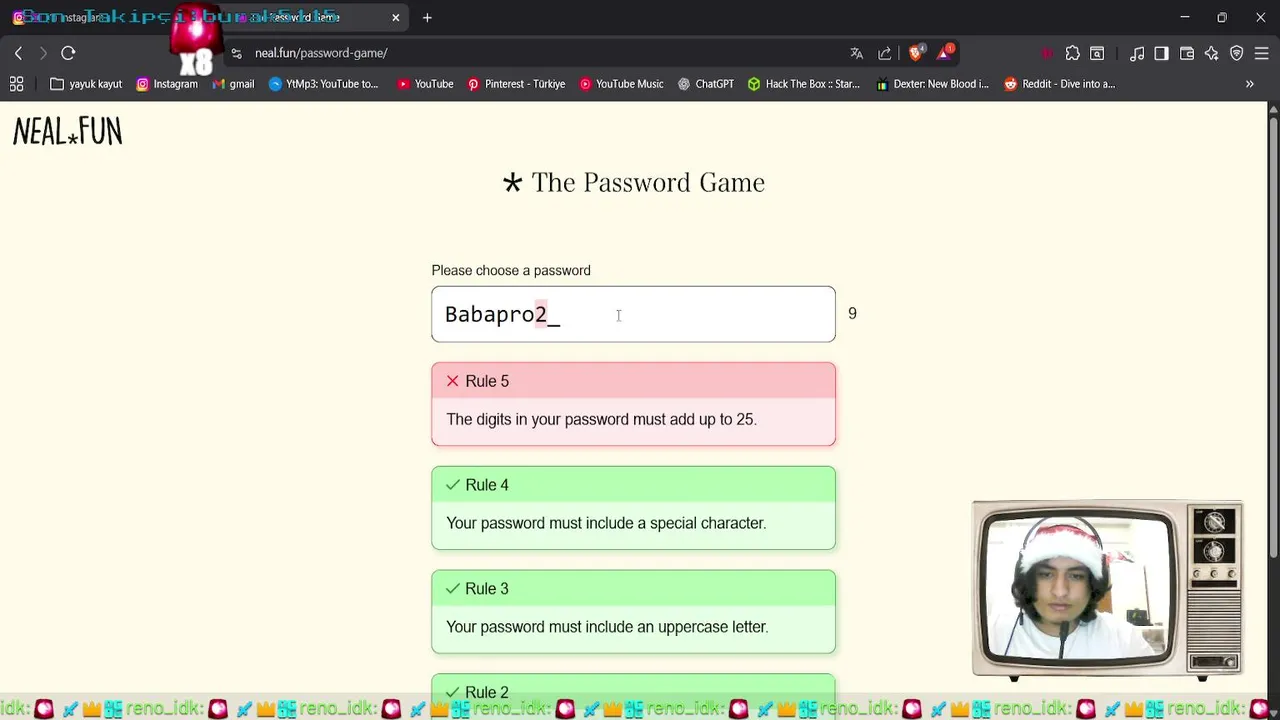Viewport: 1280px width, 720px height.
Task: Click the webcam TV overlay
Action: [1107, 590]
